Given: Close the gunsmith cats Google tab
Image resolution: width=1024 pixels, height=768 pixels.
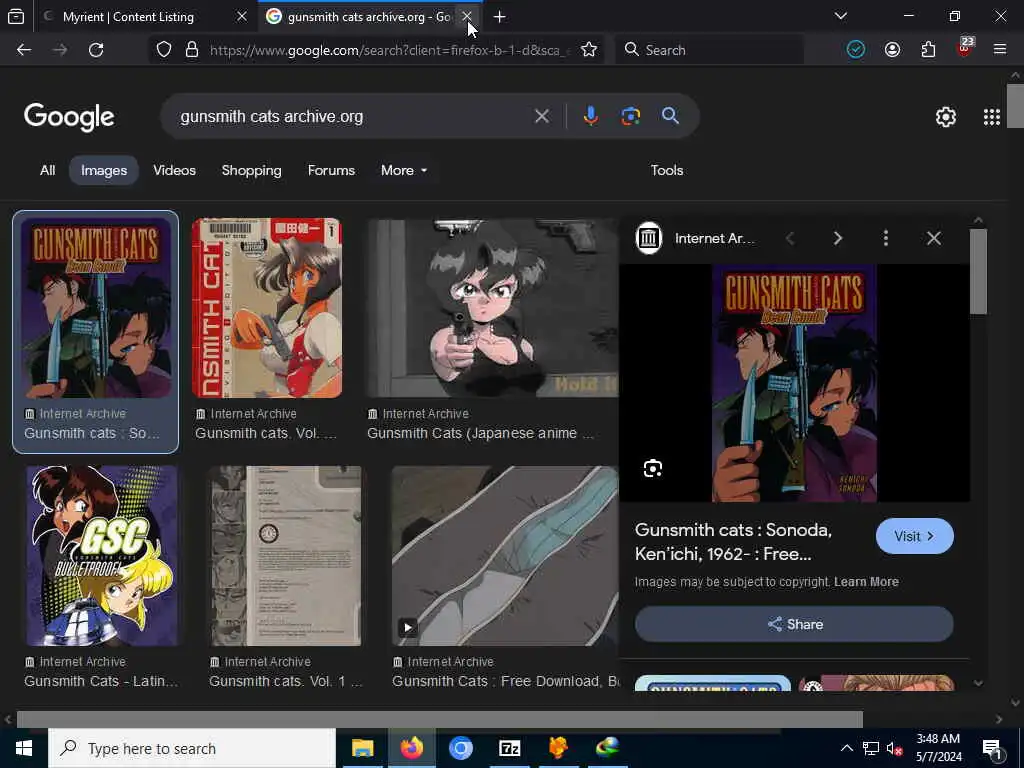Looking at the screenshot, I should pyautogui.click(x=467, y=16).
